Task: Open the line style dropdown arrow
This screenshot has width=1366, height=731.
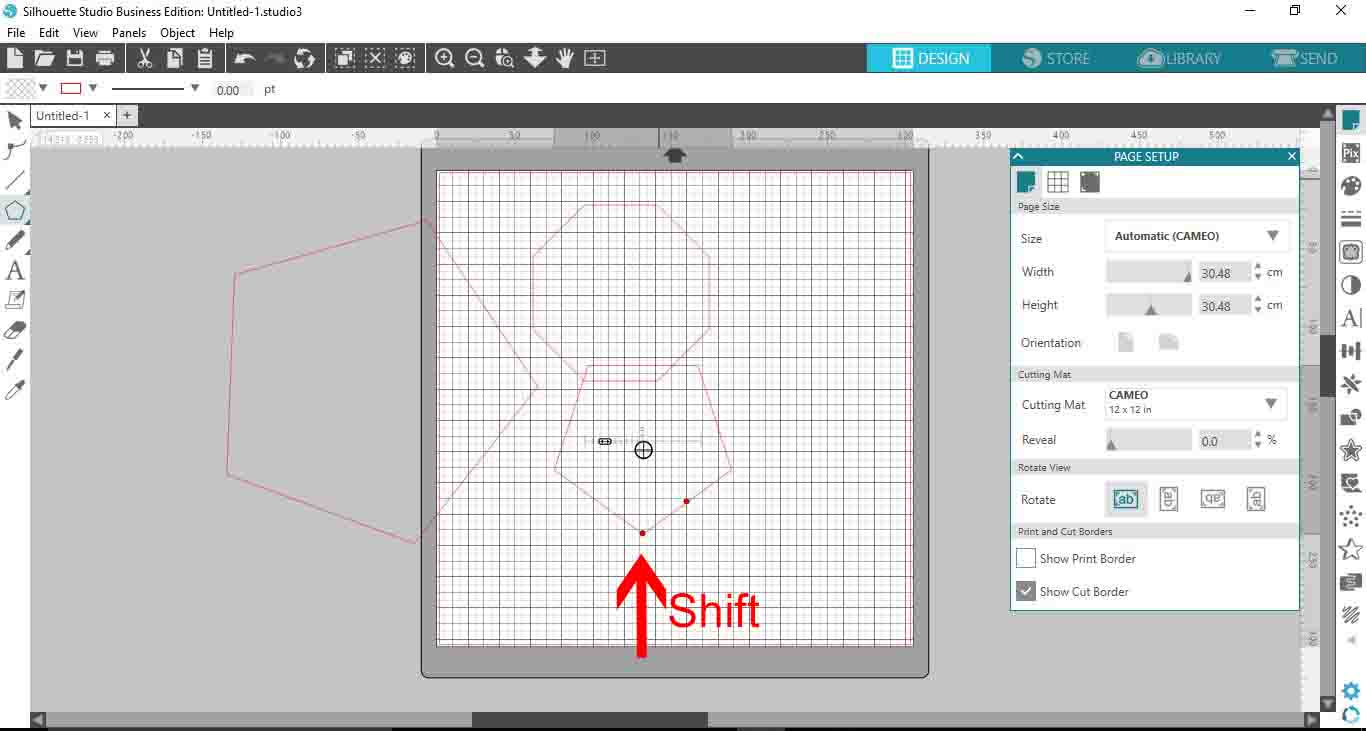Action: 195,88
